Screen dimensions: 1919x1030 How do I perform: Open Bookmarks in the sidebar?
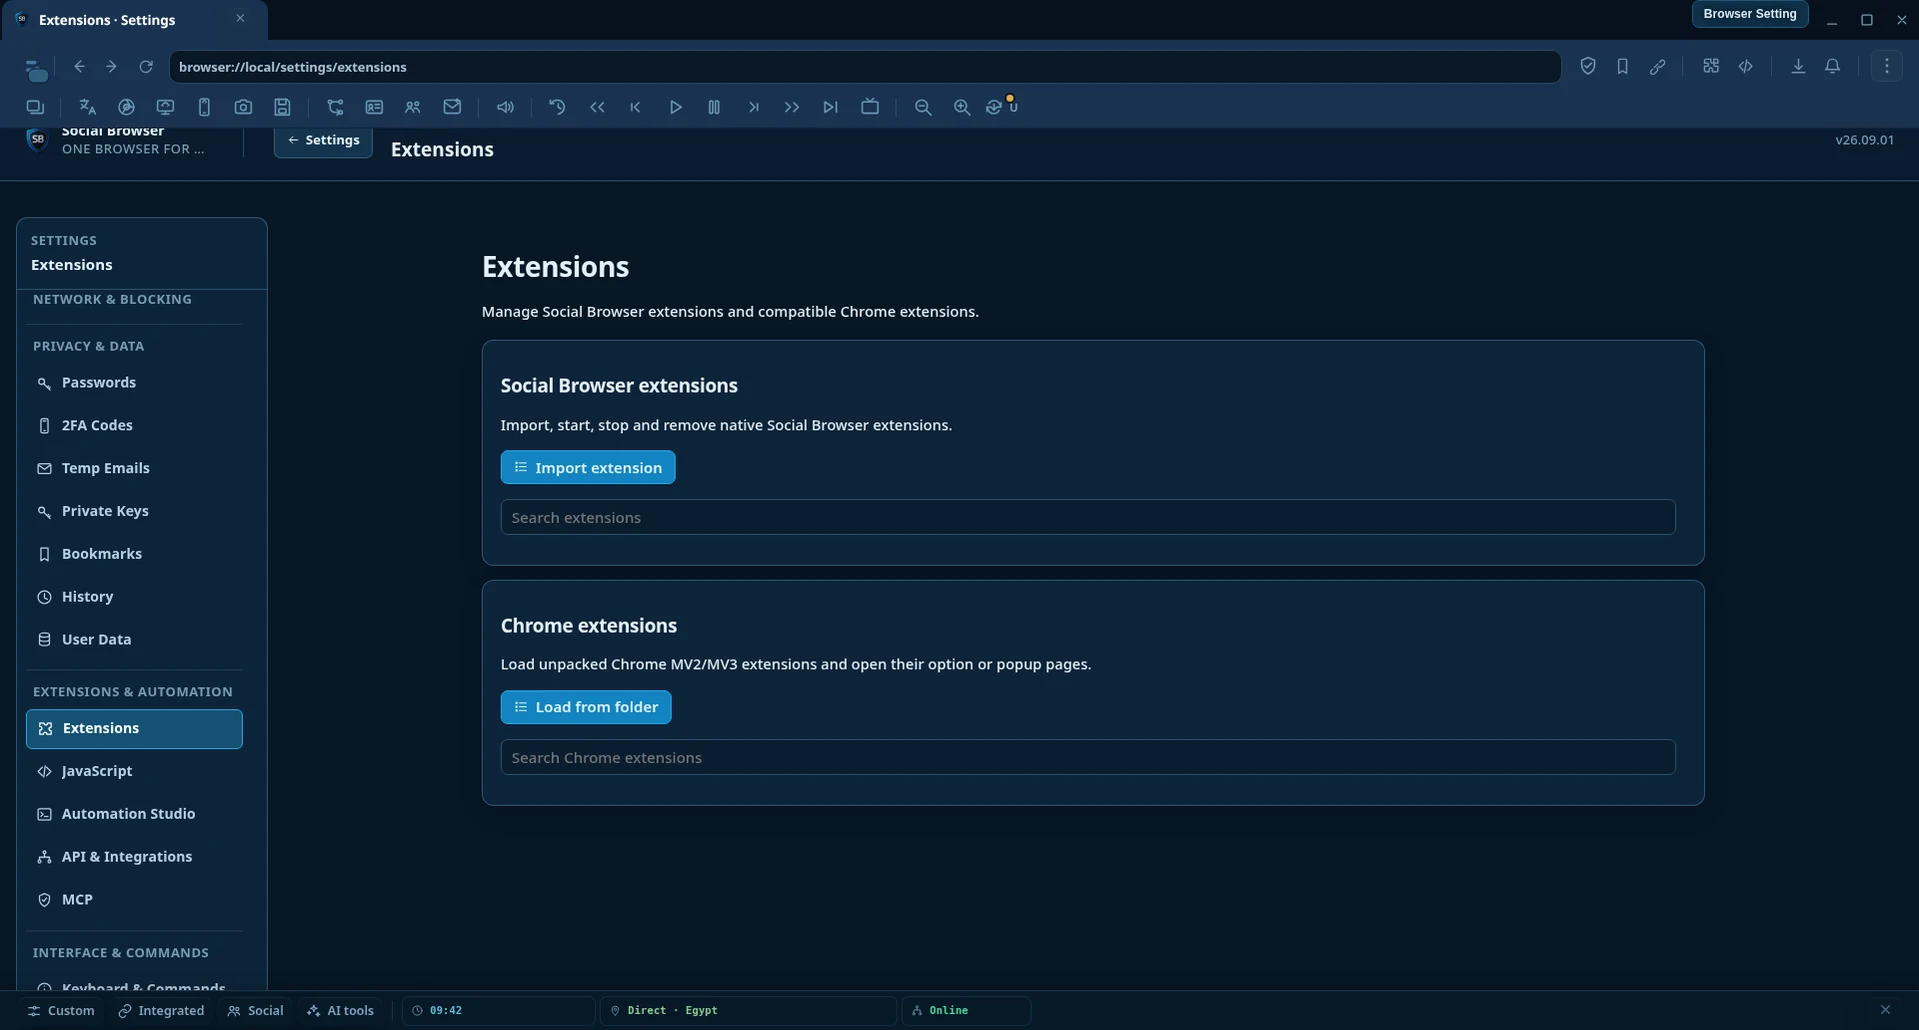134,554
